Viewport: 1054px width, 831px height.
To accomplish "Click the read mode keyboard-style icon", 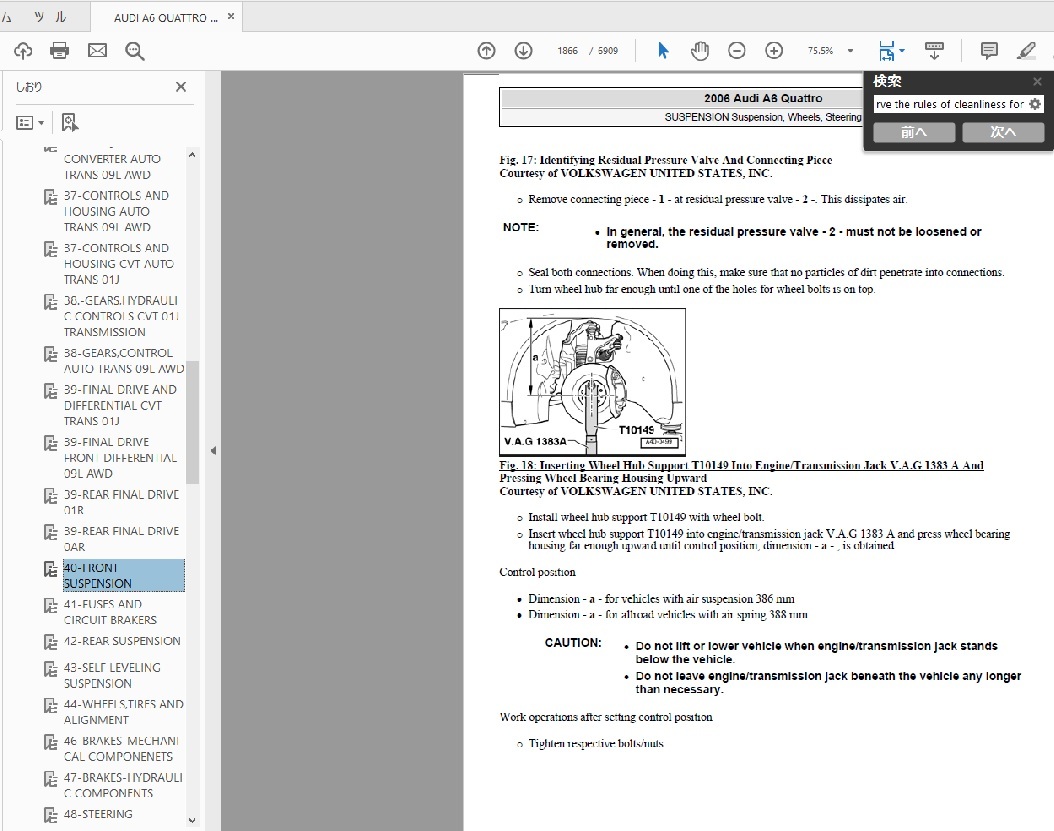I will (934, 50).
